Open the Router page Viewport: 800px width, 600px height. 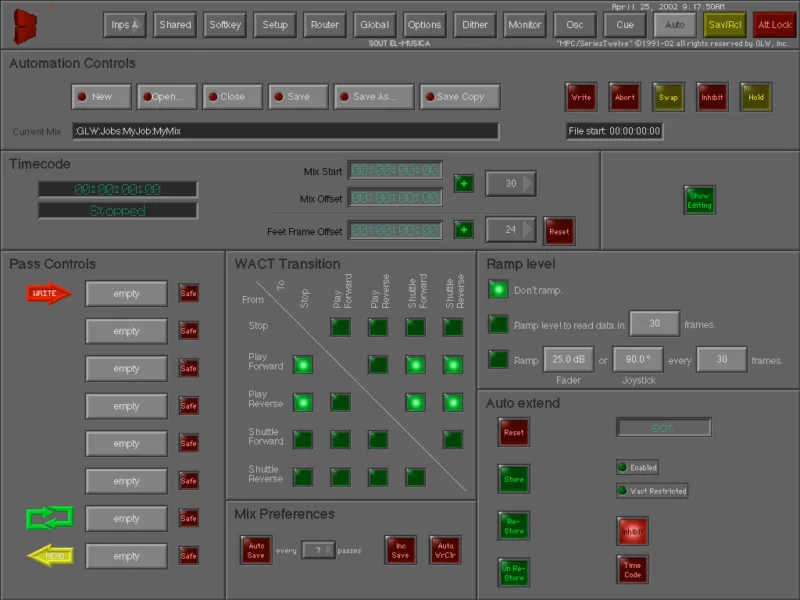(x=325, y=25)
